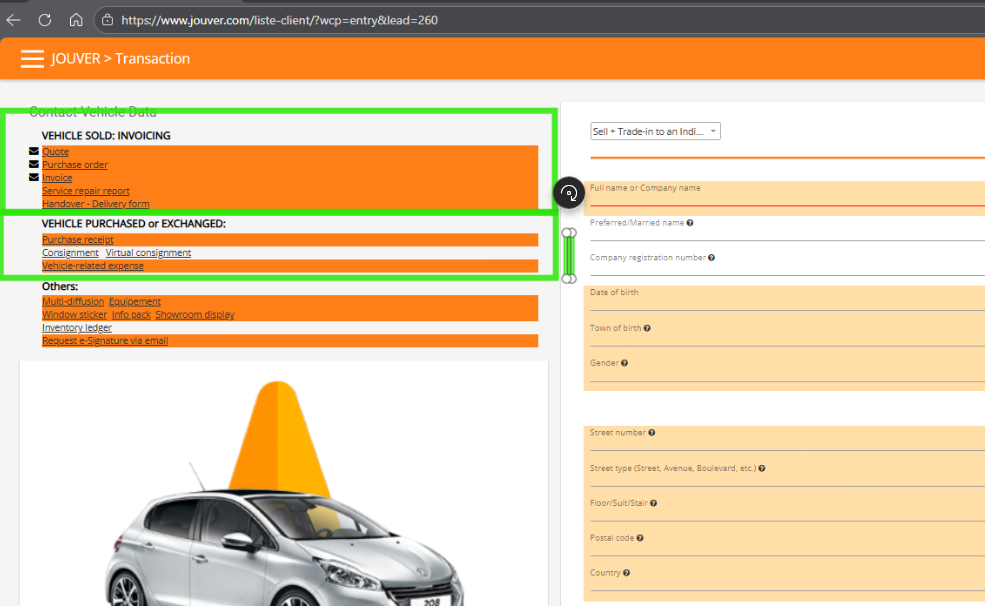
Task: Go back using the browser back arrow
Action: [x=13, y=20]
